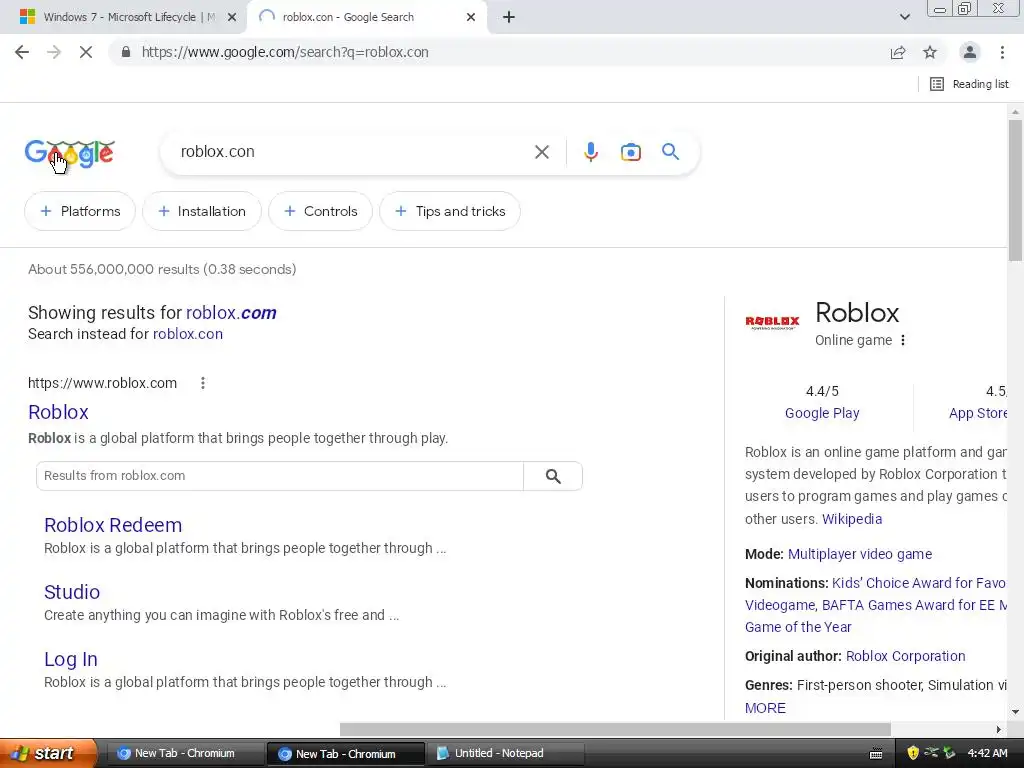Open corrected roblox.com results link
1024x768 pixels.
click(231, 313)
